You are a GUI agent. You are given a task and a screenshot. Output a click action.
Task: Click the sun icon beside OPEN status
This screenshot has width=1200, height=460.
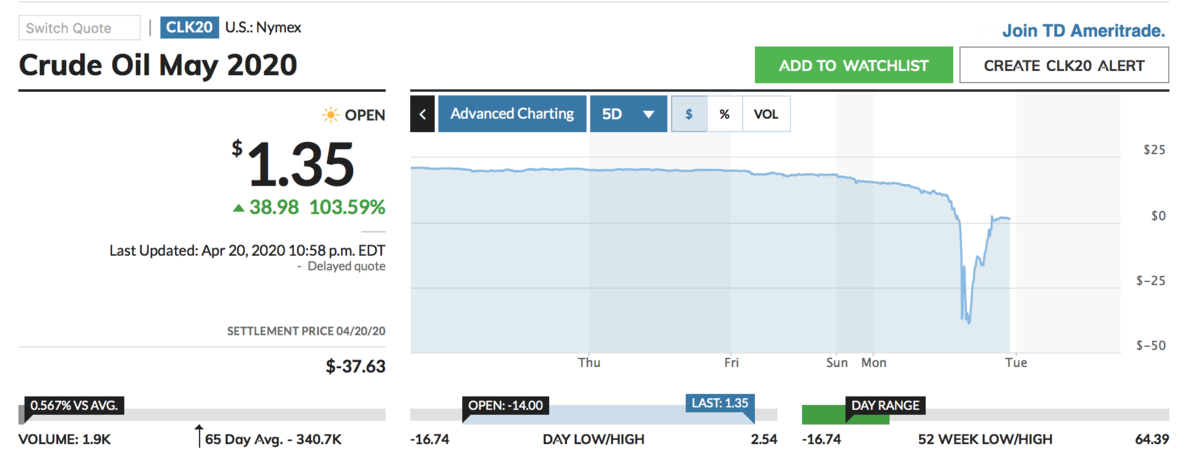(330, 115)
